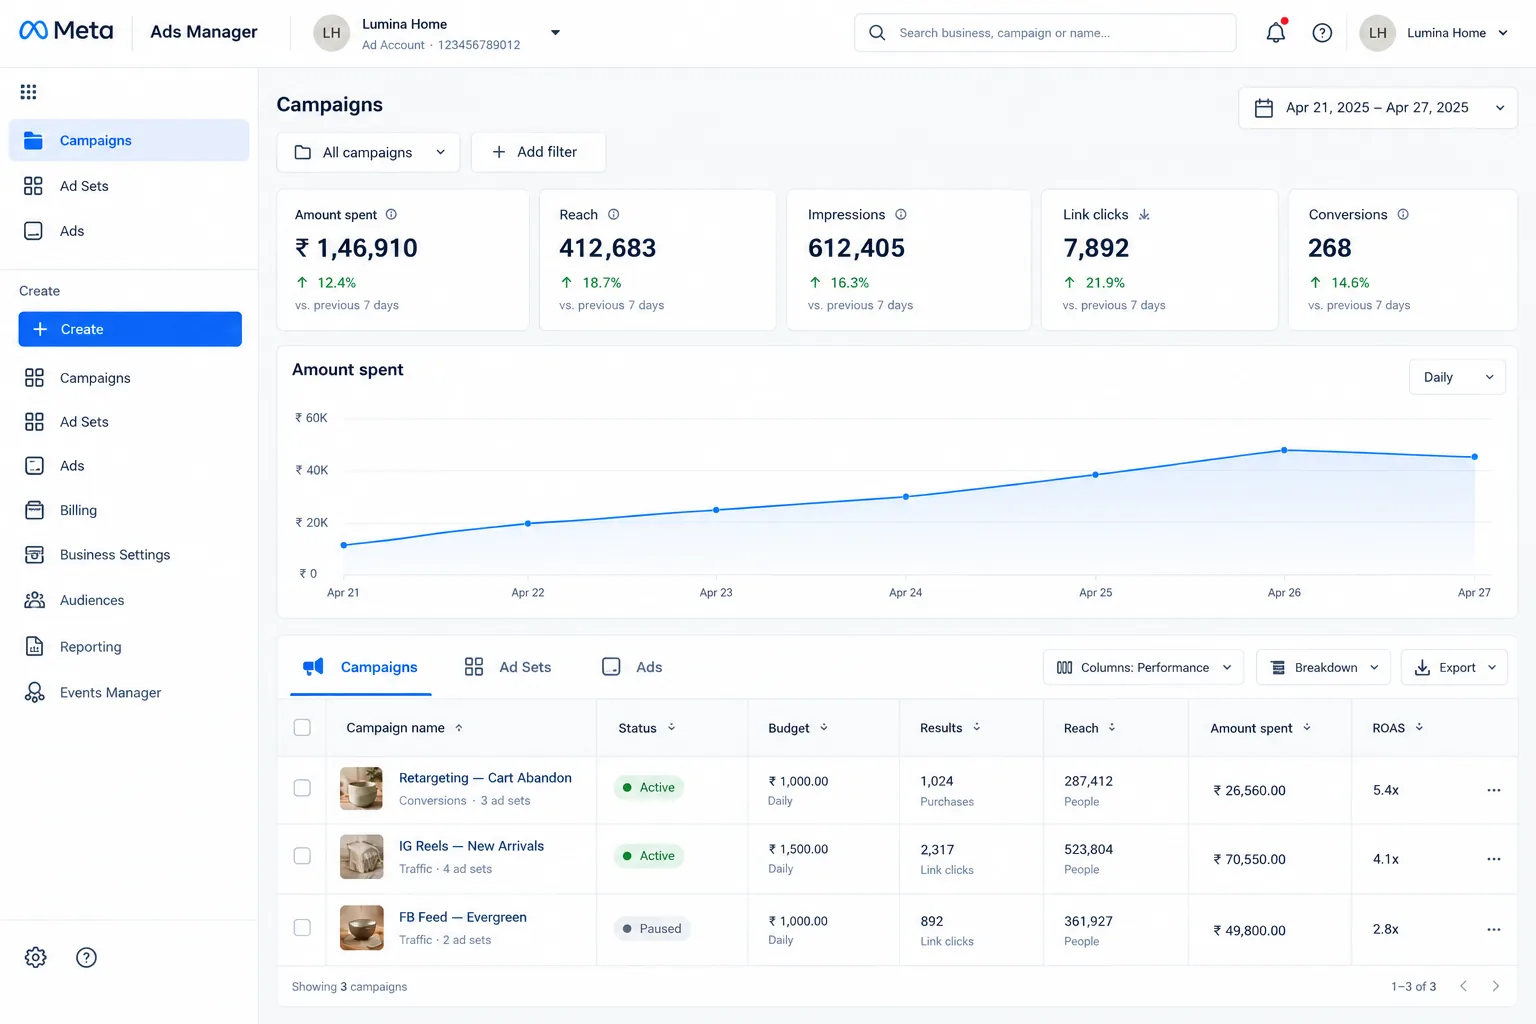Viewport: 1536px width, 1024px height.
Task: Click info icon beside Conversions
Action: (x=1403, y=214)
